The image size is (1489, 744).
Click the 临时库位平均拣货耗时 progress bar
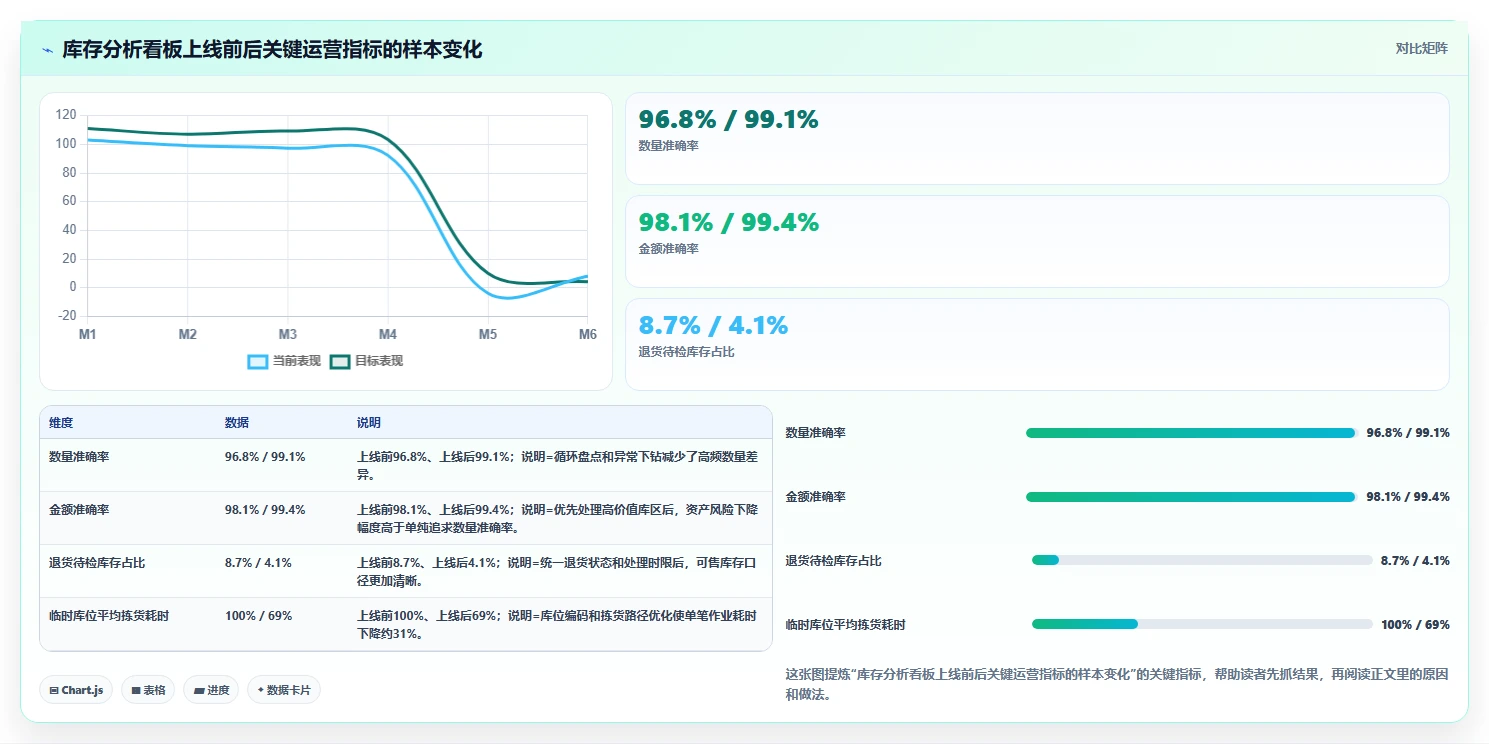pos(1202,624)
